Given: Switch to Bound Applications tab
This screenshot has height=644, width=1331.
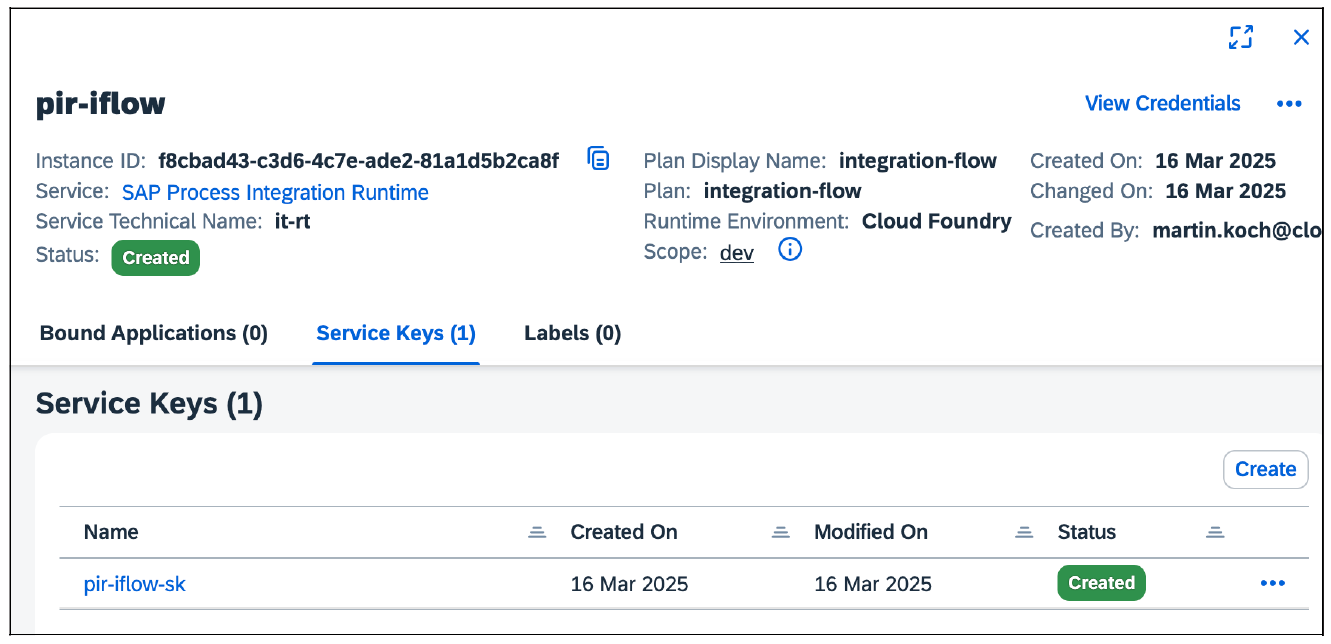Looking at the screenshot, I should coord(154,333).
